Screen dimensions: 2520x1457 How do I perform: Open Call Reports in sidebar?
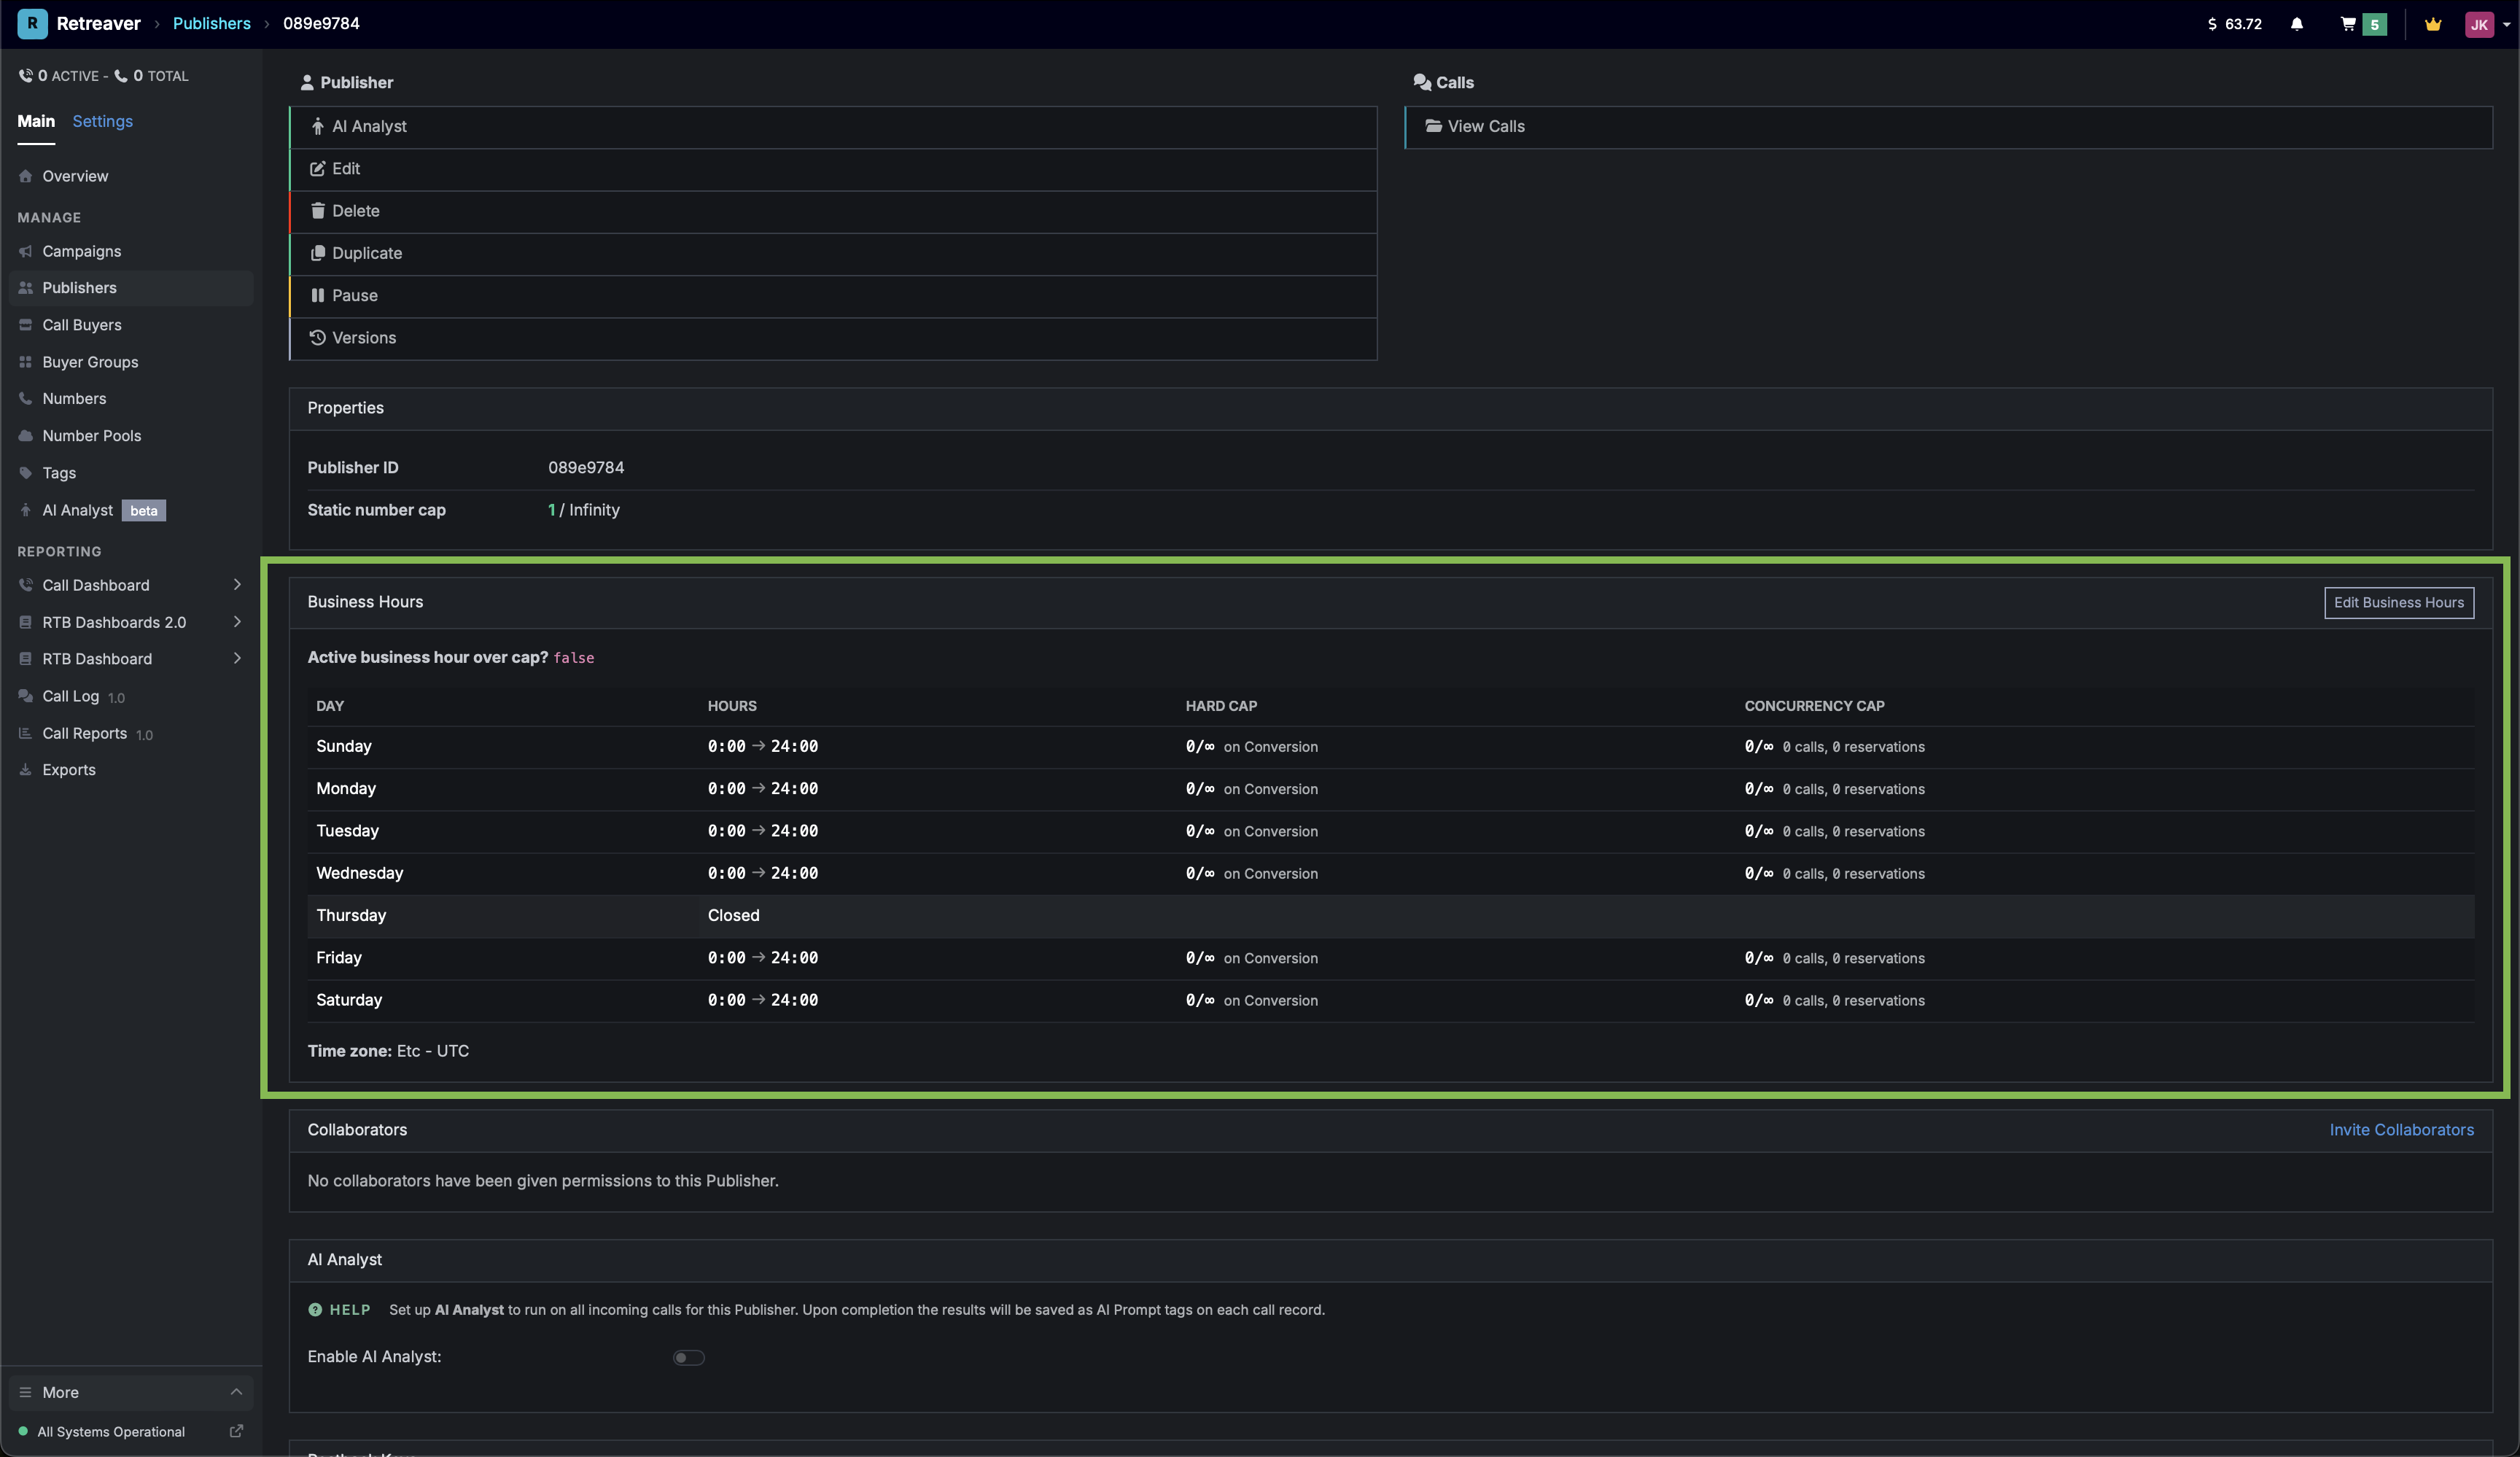131,733
